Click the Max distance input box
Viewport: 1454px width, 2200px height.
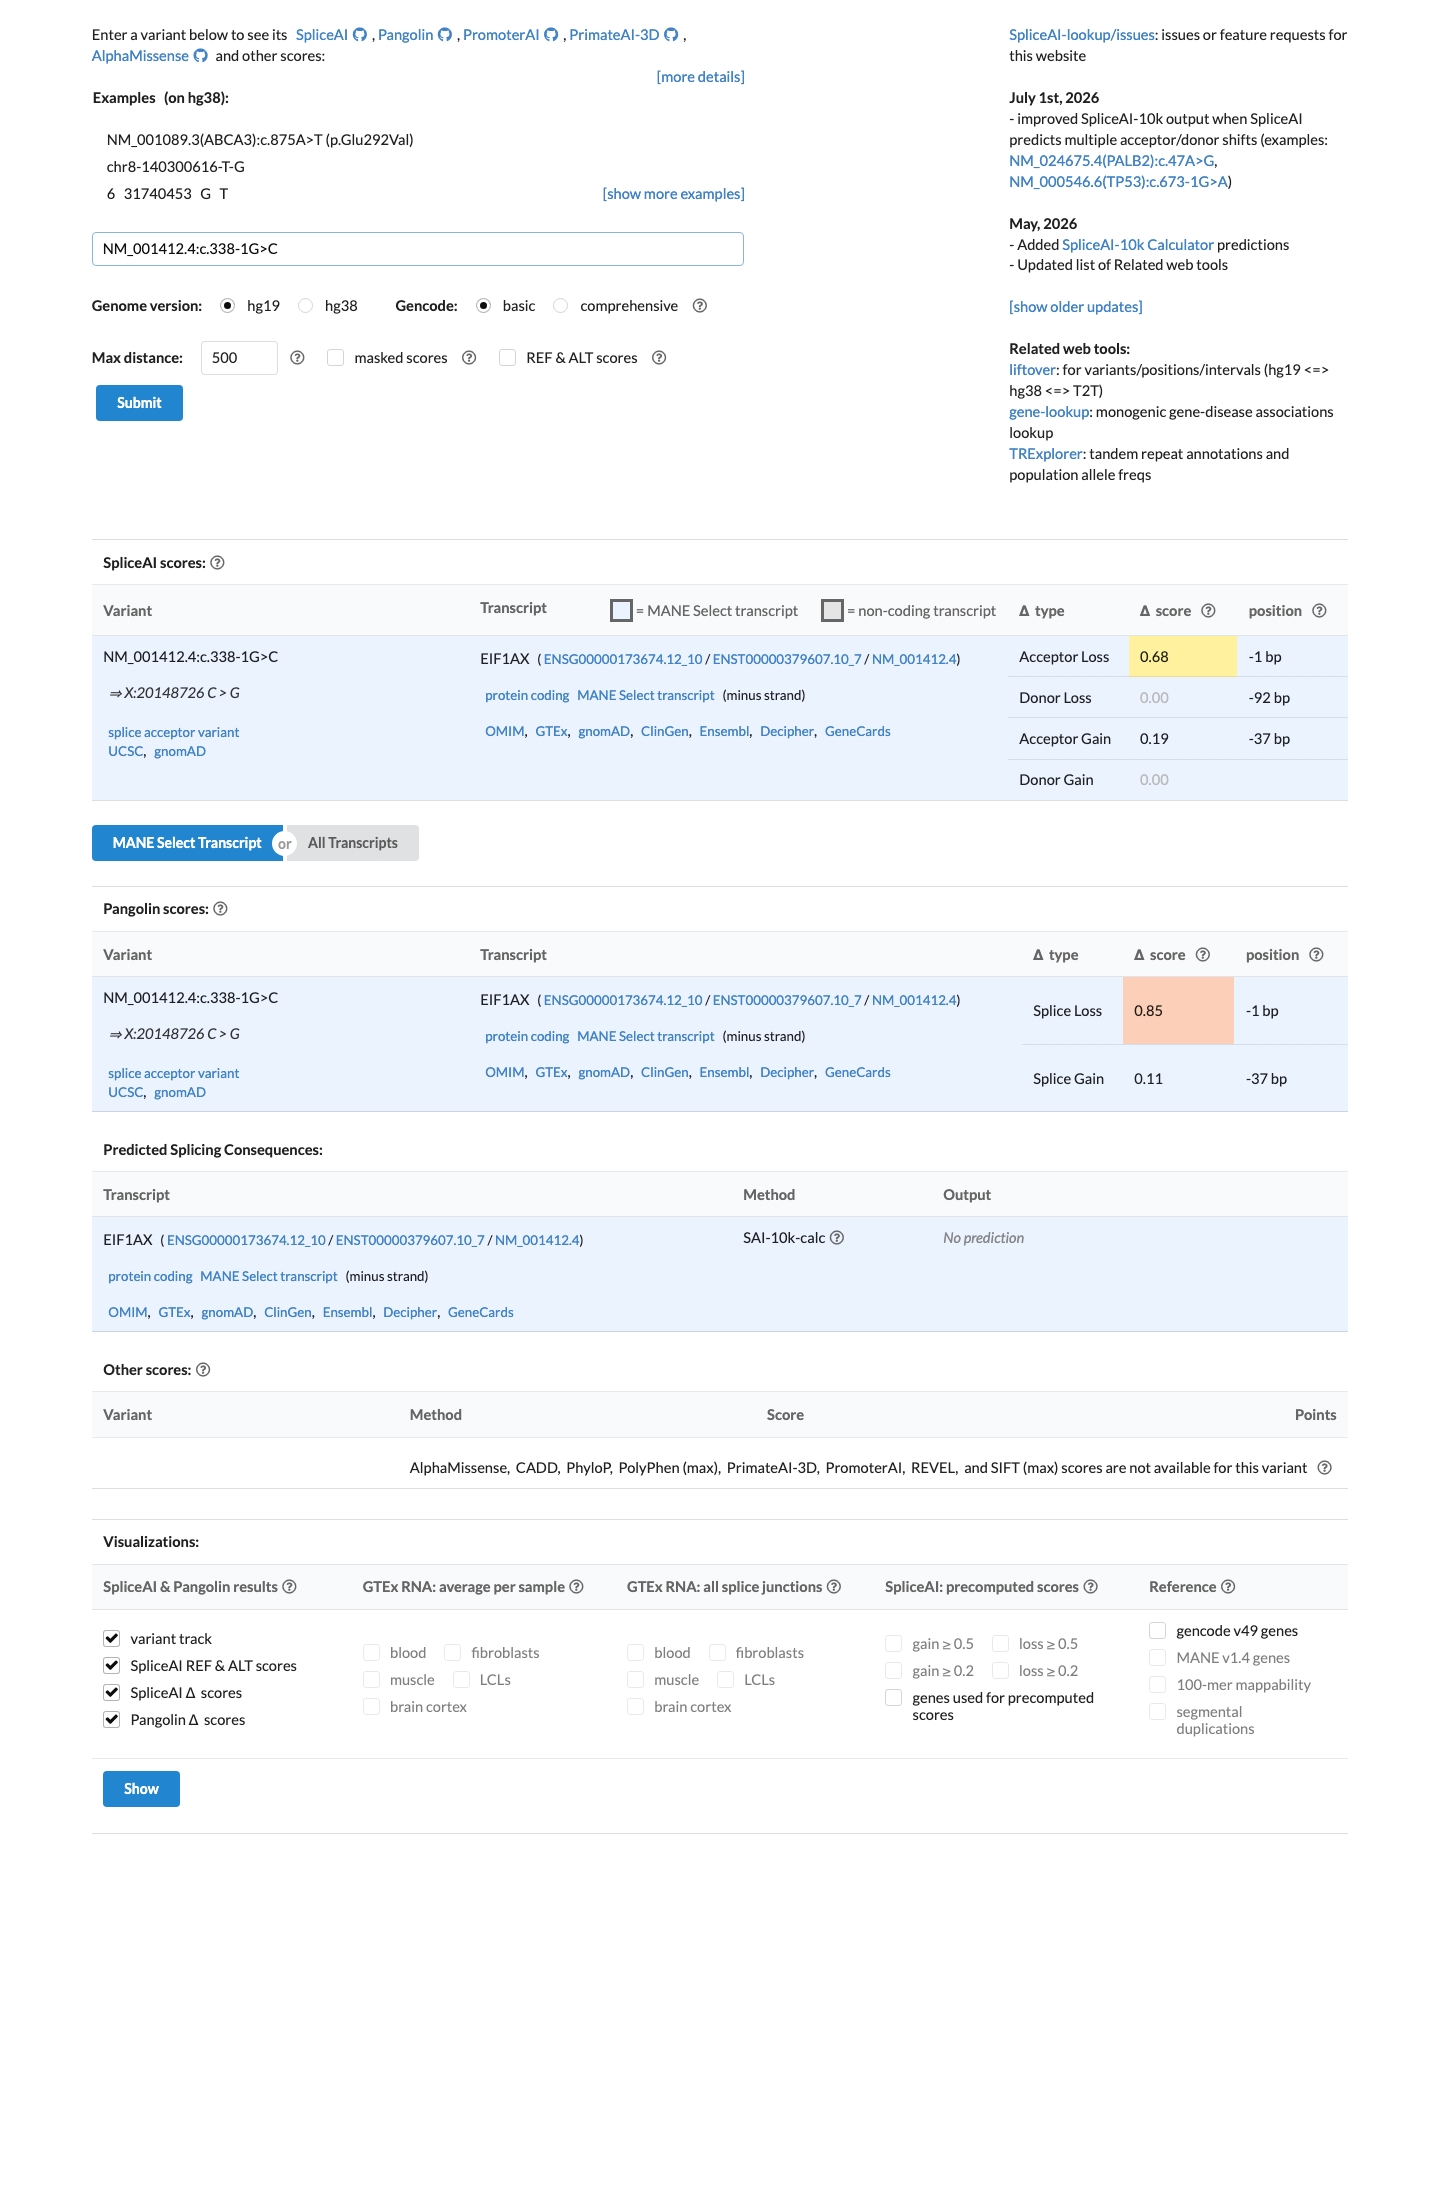pyautogui.click(x=239, y=358)
